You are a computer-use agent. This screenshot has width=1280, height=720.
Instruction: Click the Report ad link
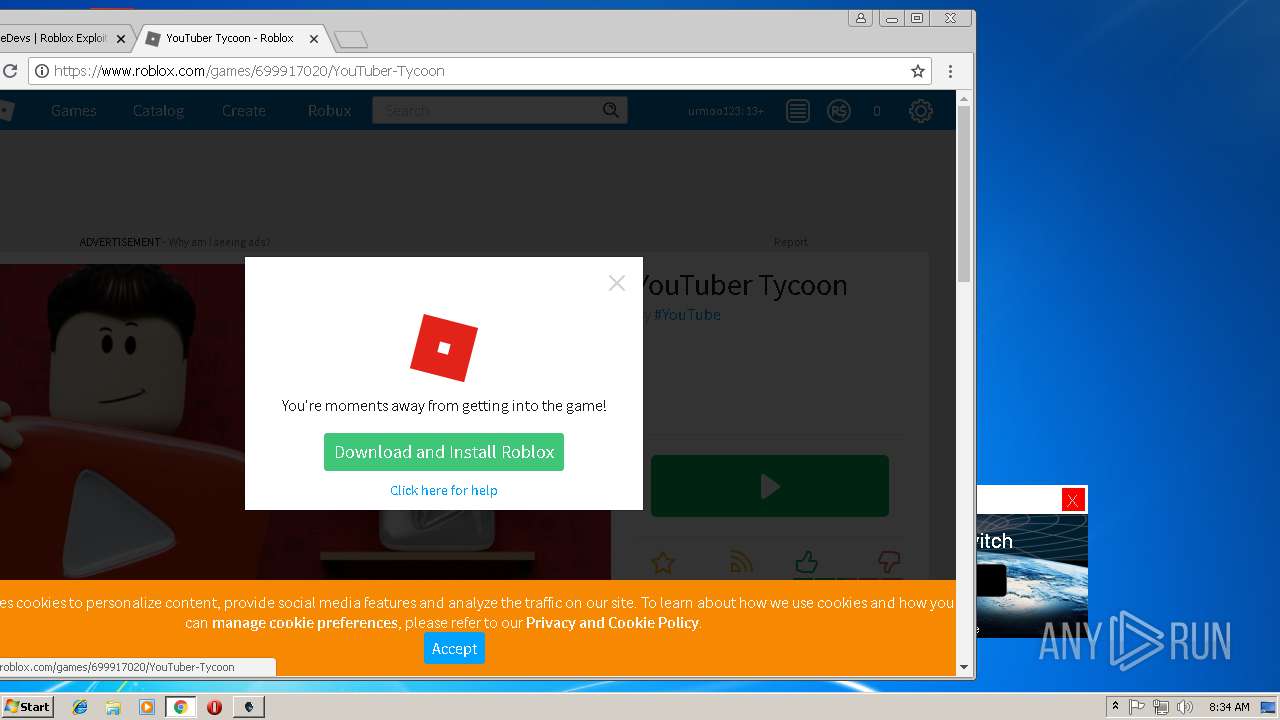pos(790,242)
